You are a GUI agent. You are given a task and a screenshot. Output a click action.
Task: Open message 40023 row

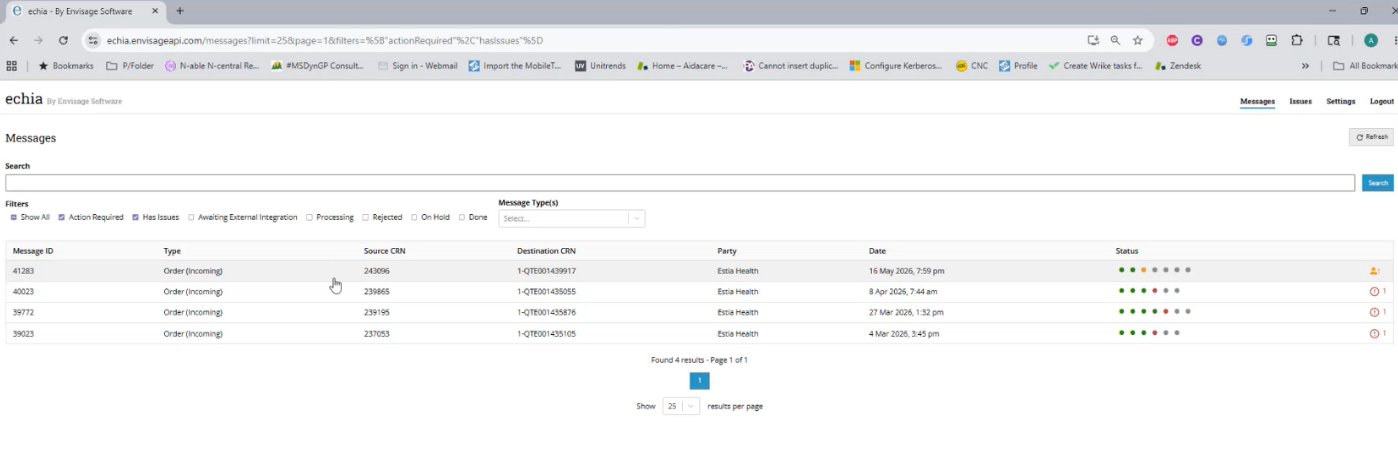click(x=699, y=292)
